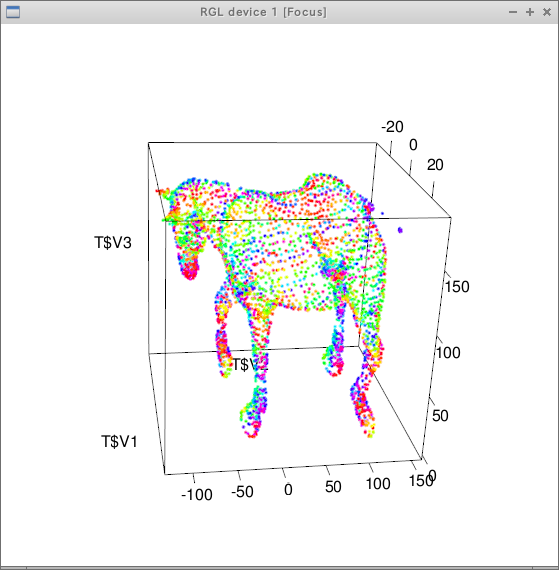Click the RGL device 1 [Focus] title
Viewport: 559px width, 570px height.
tap(263, 12)
